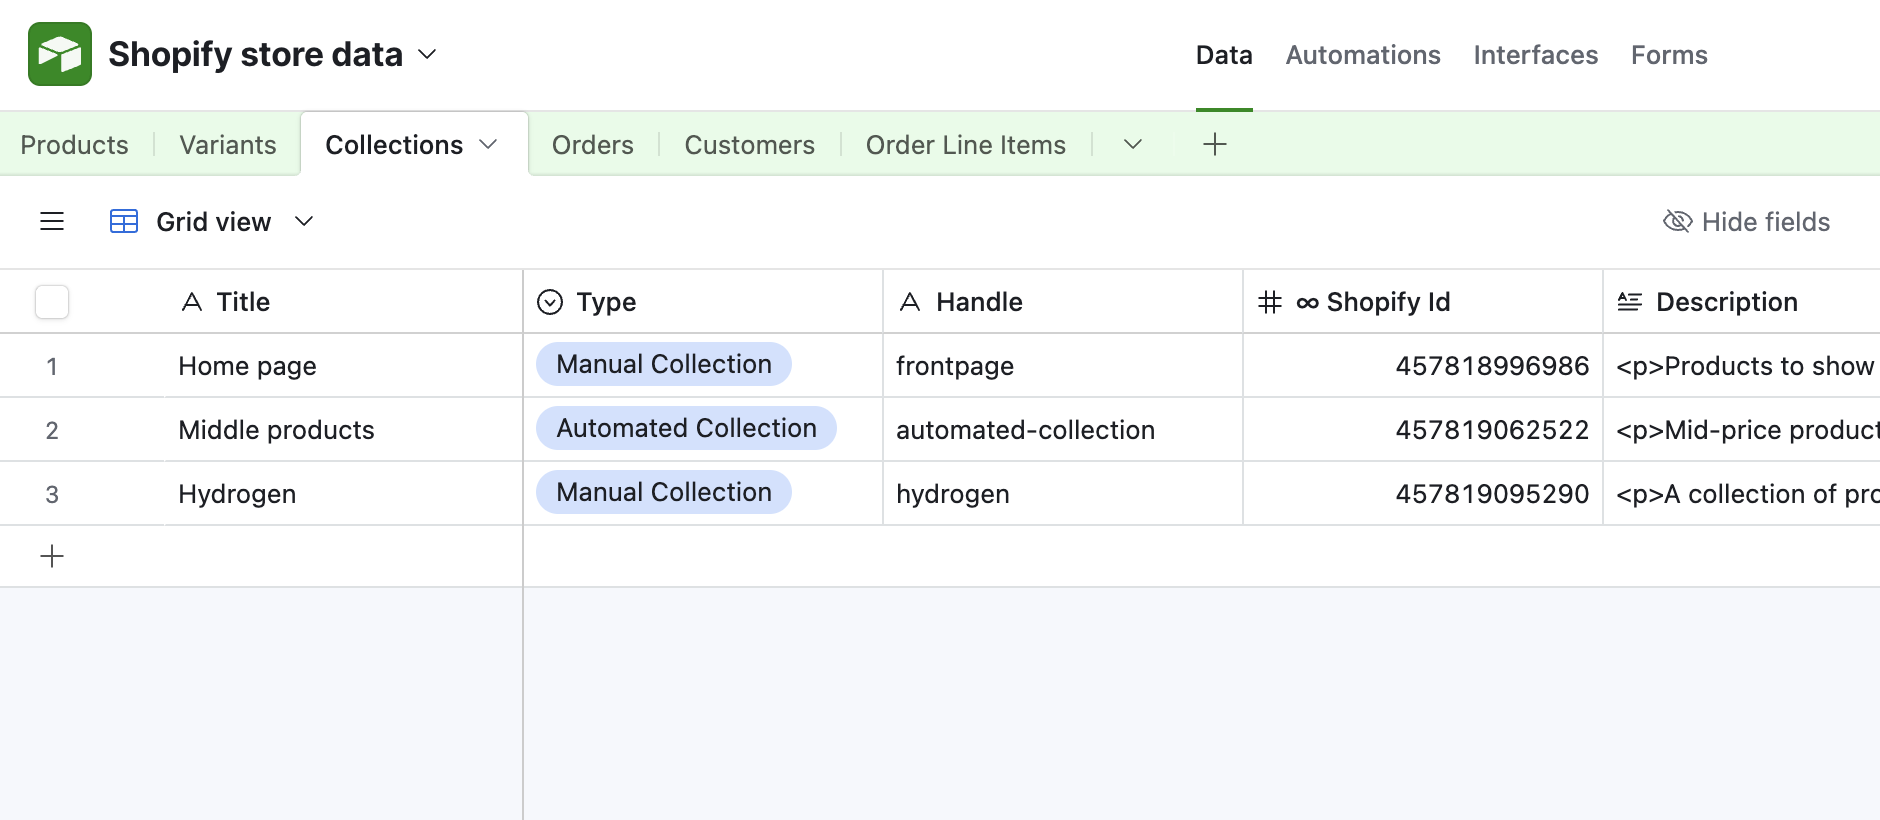Screen dimensions: 1880x820
Task: Click the Shopify Id number-type hash icon
Action: [1270, 302]
